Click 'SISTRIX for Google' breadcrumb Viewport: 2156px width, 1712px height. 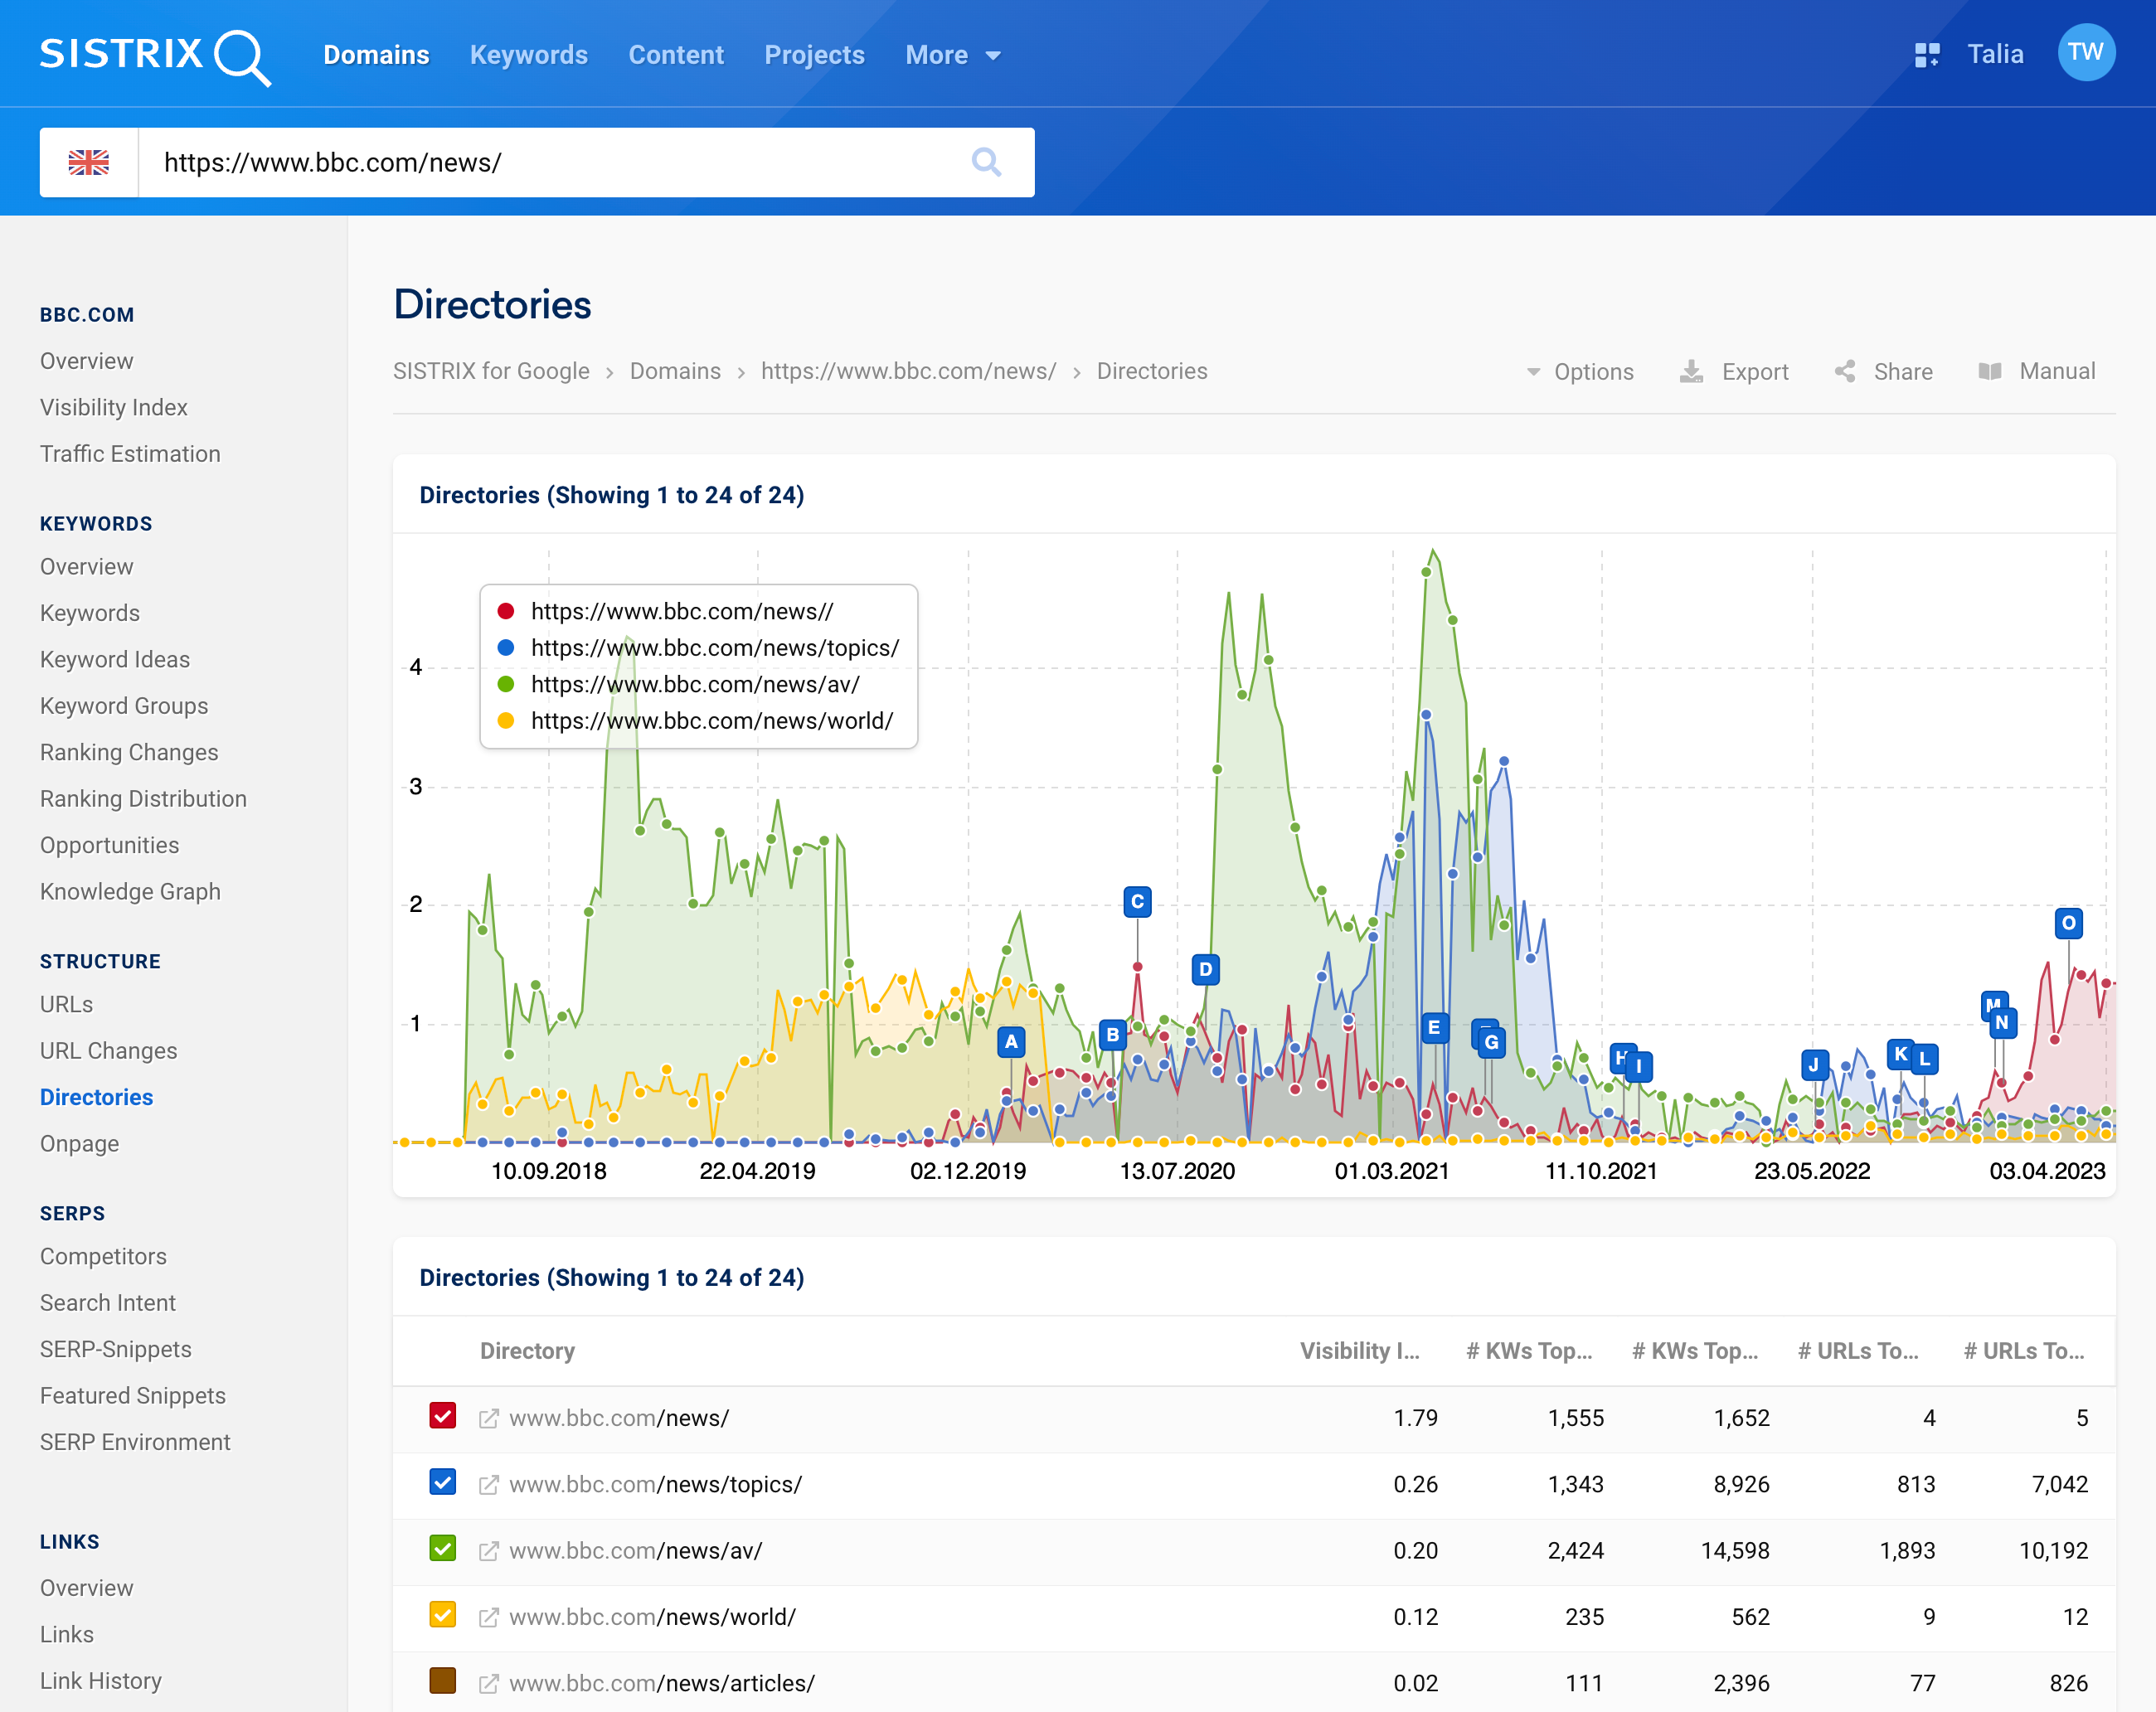[491, 371]
